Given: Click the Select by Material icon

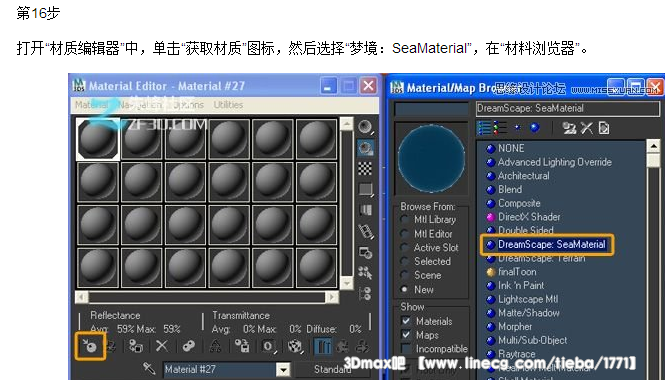Looking at the screenshot, I should (x=365, y=273).
